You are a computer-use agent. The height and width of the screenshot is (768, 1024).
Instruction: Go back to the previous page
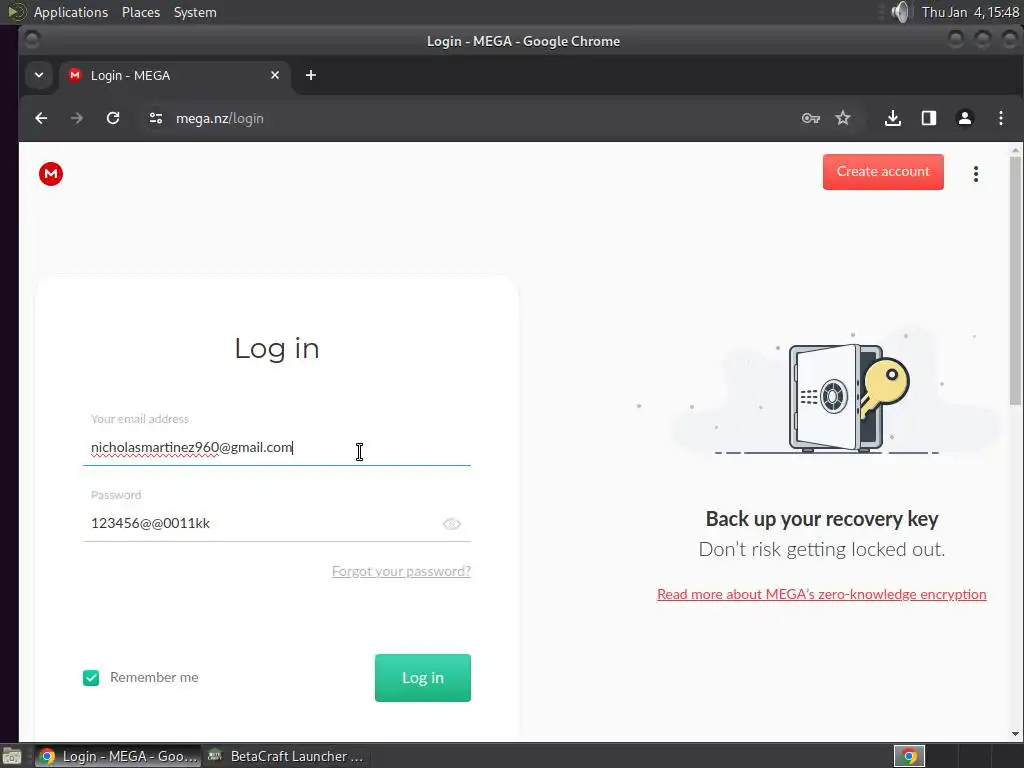[41, 118]
